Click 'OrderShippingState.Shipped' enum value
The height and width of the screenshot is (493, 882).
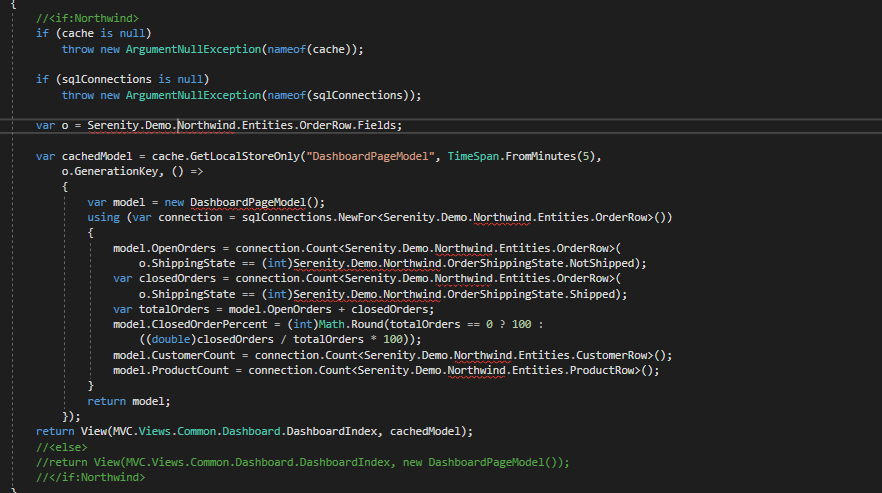tap(532, 294)
